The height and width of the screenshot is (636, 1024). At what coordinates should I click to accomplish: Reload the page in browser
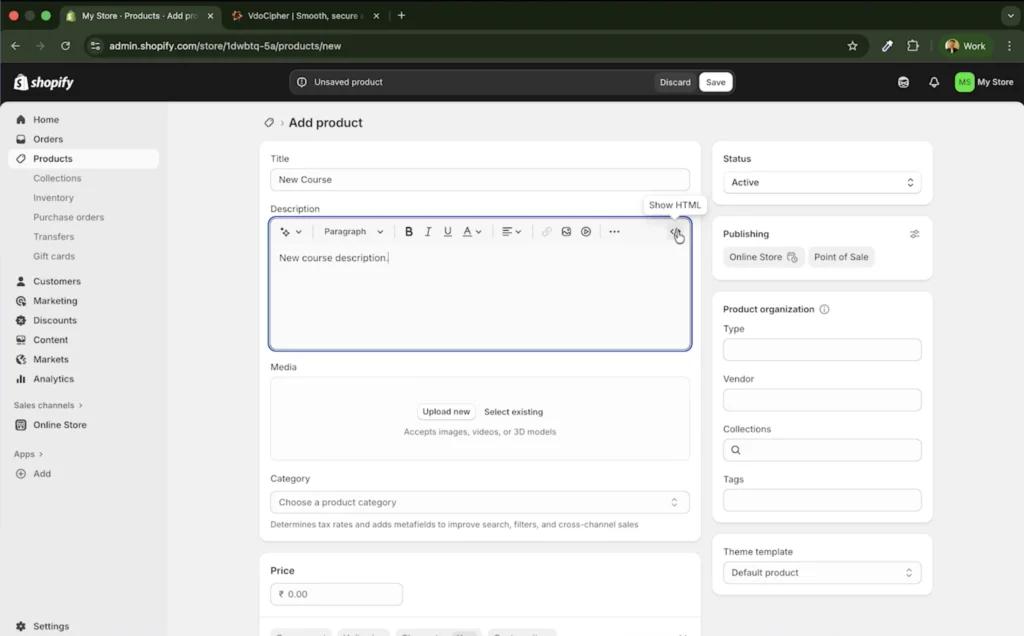click(x=65, y=46)
